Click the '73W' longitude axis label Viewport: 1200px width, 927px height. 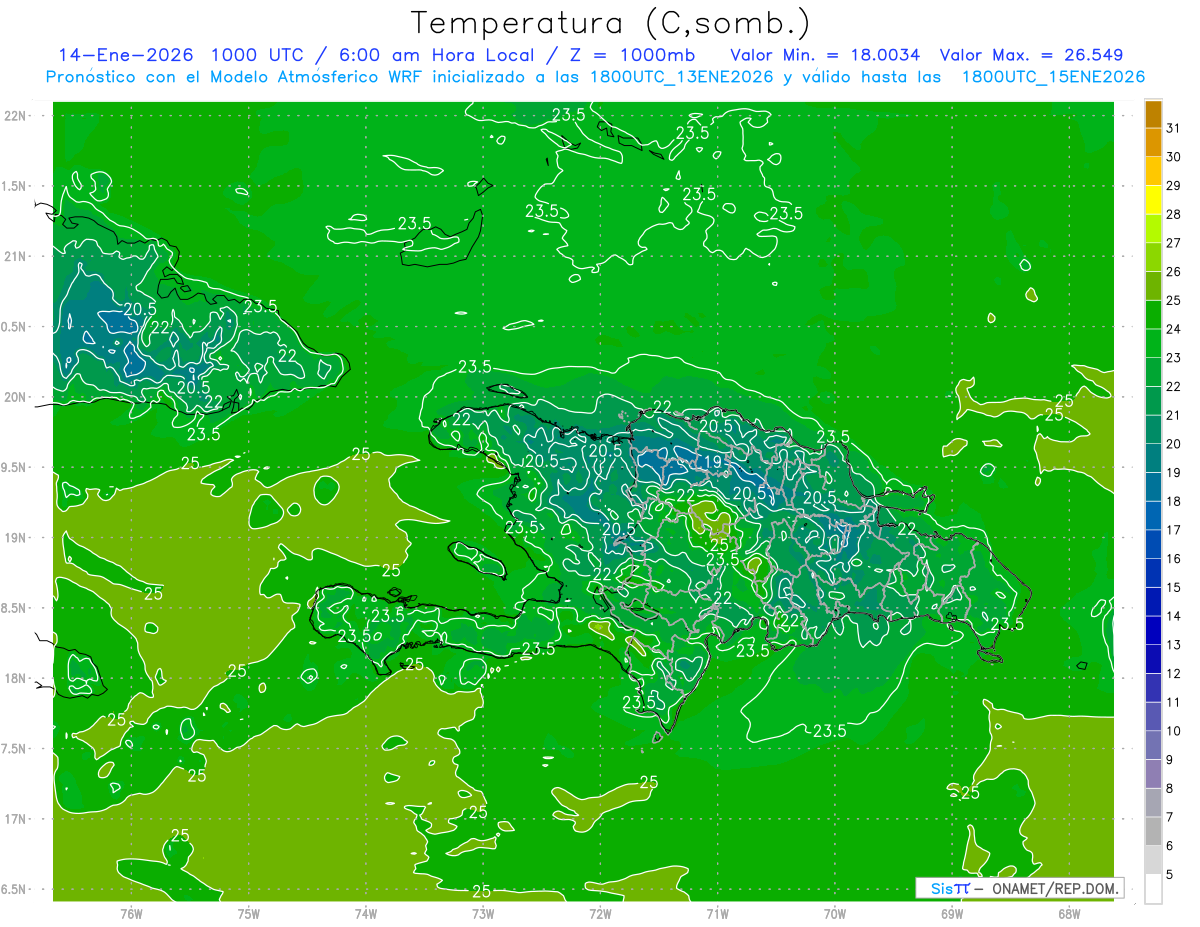482,913
